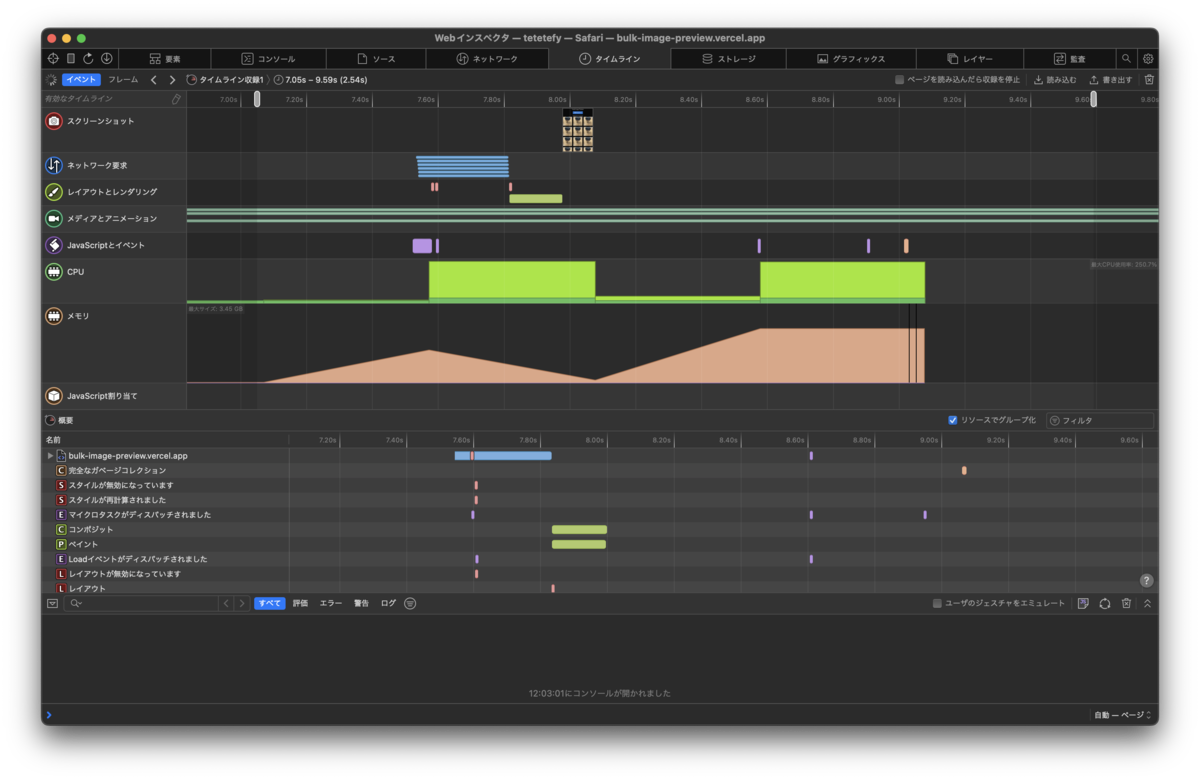Click the download web archive icon
The width and height of the screenshot is (1200, 780).
[x=106, y=59]
